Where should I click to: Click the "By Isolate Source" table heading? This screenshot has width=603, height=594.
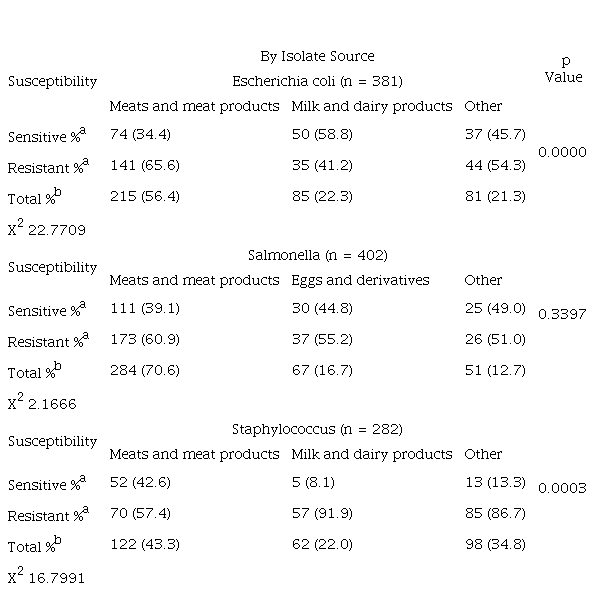pyautogui.click(x=316, y=56)
